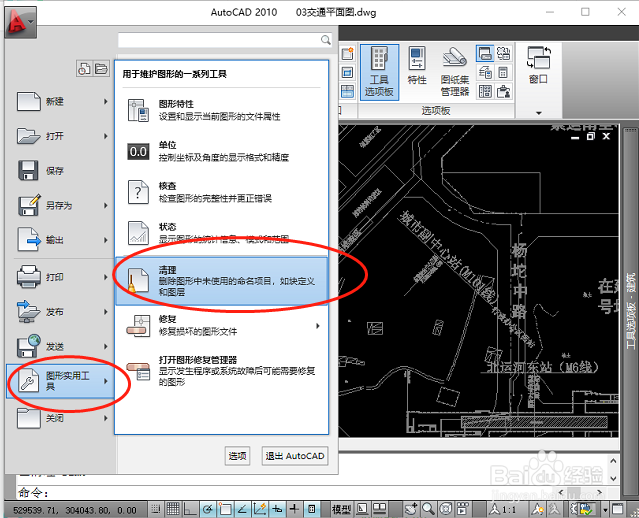Click the DesignCenter icon in ribbon palettes
The height and width of the screenshot is (518, 639).
(x=485, y=91)
